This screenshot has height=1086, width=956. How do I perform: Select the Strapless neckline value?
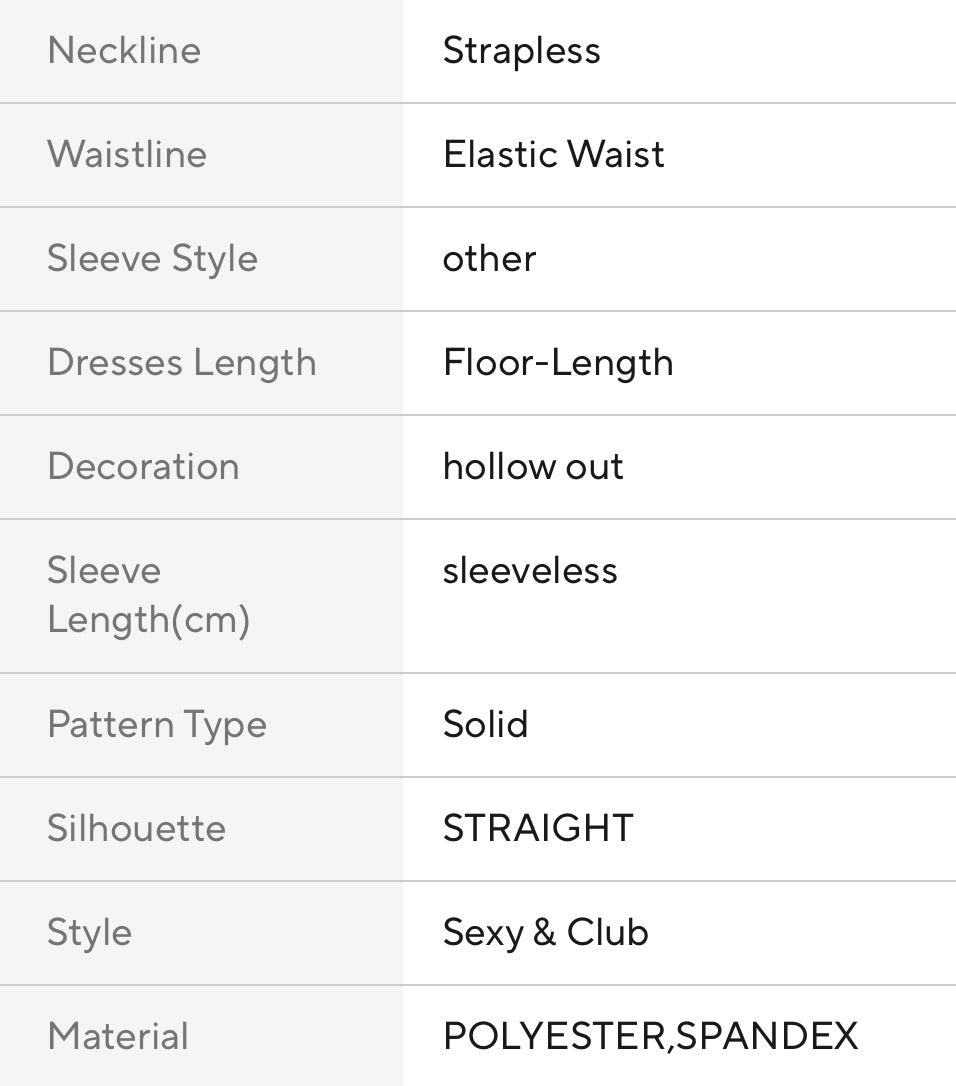click(x=521, y=50)
